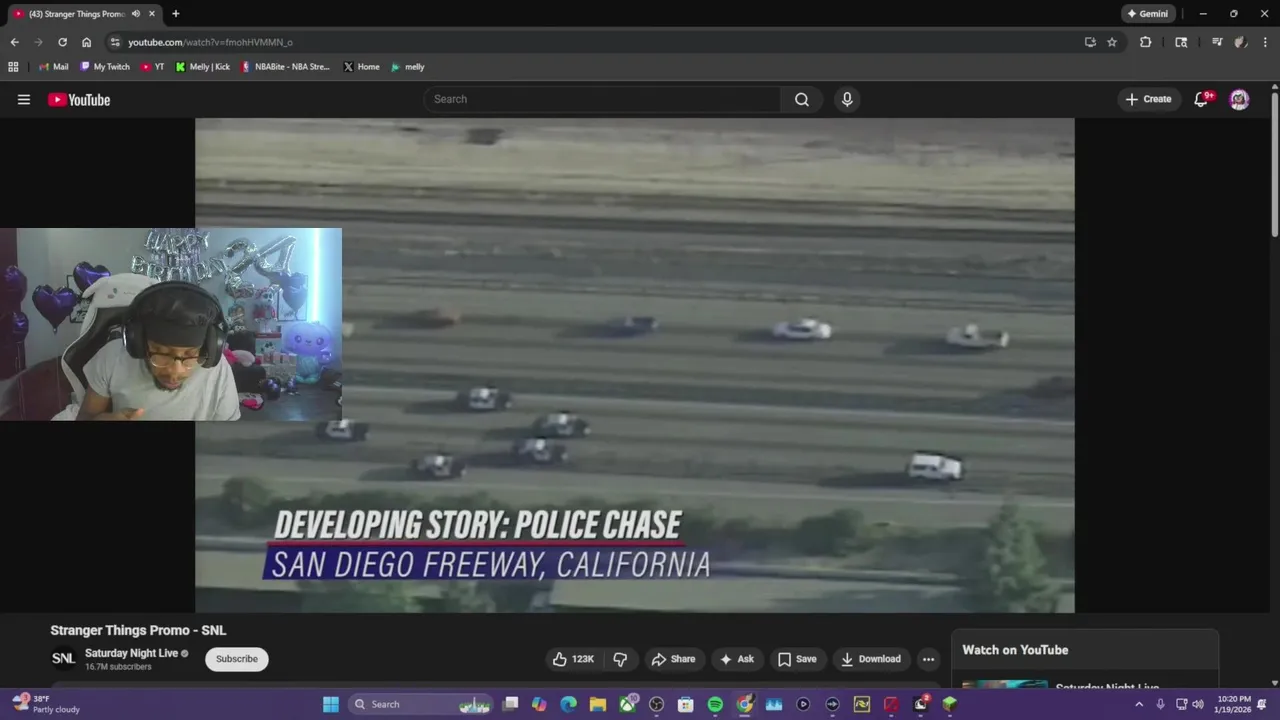The image size is (1280, 720).
Task: Open the Mail bookmark
Action: [54, 67]
